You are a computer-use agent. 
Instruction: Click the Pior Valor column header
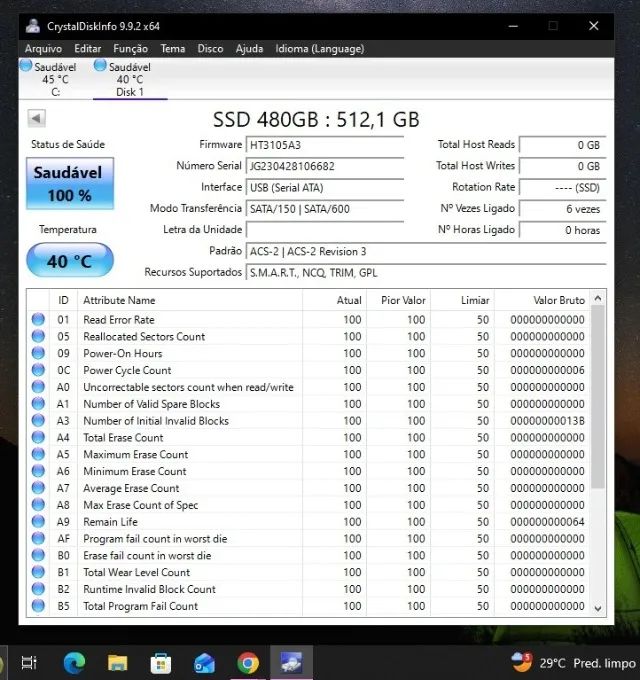click(x=399, y=300)
